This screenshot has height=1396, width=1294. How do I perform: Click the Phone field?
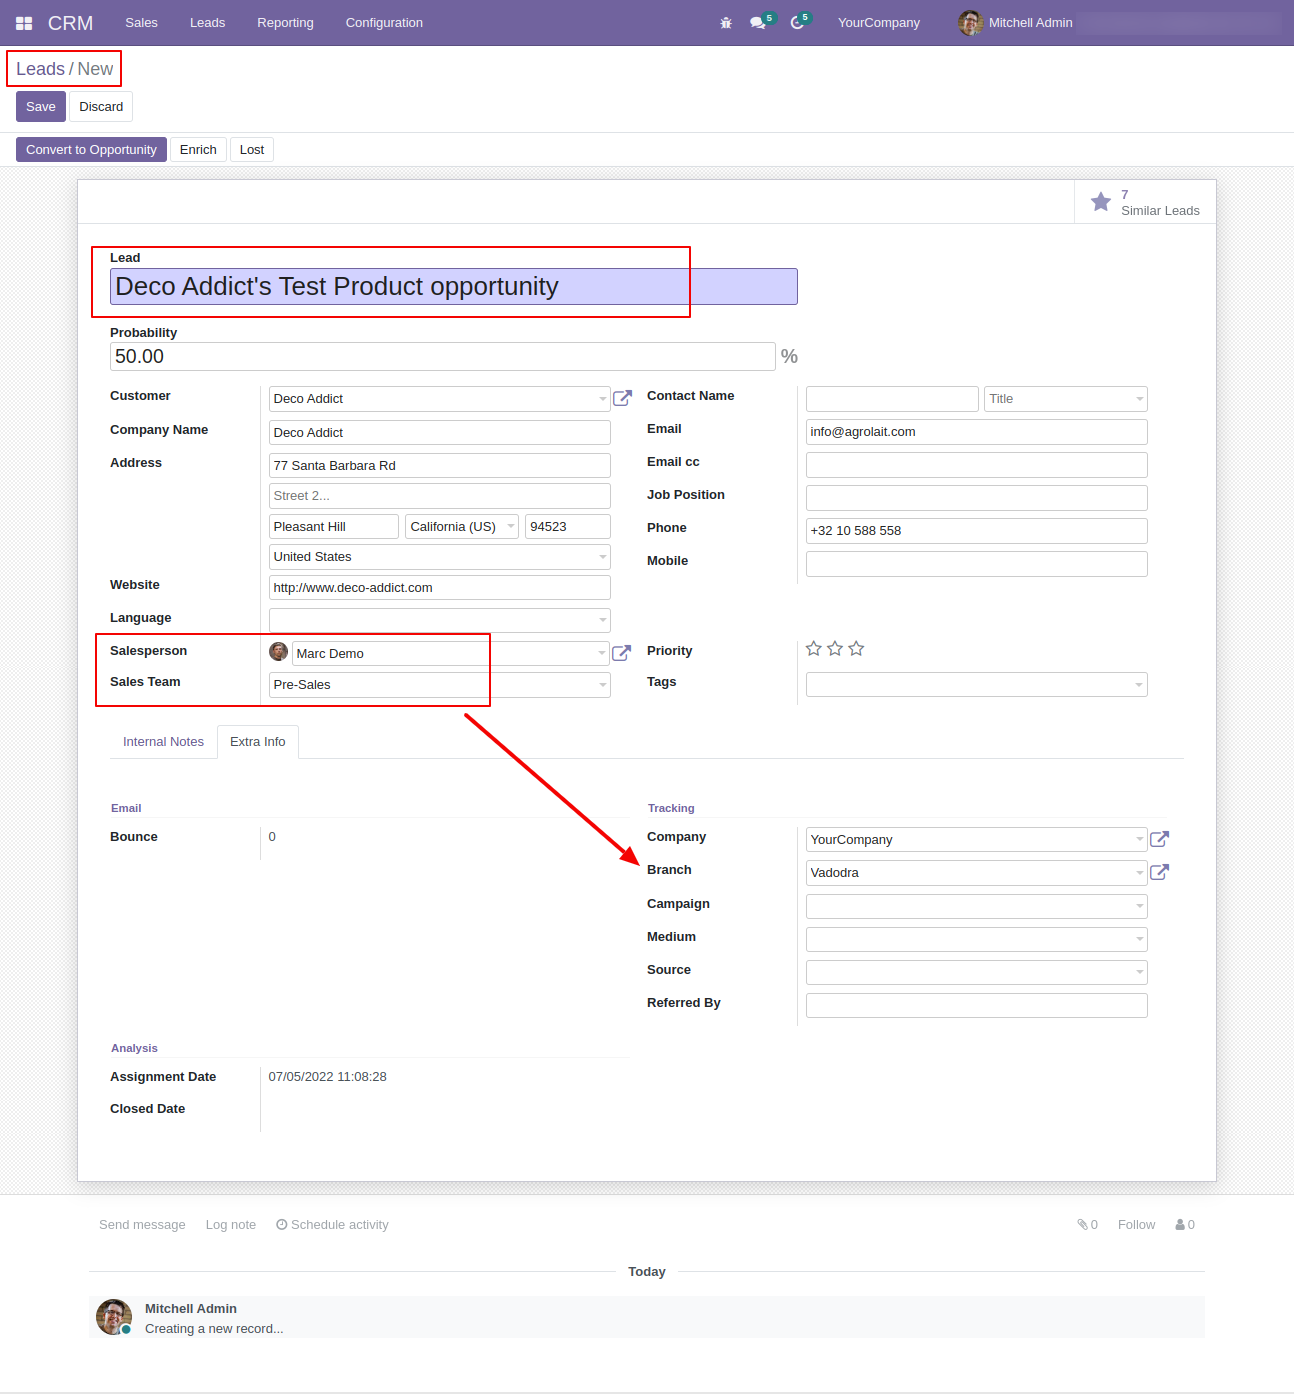977,531
